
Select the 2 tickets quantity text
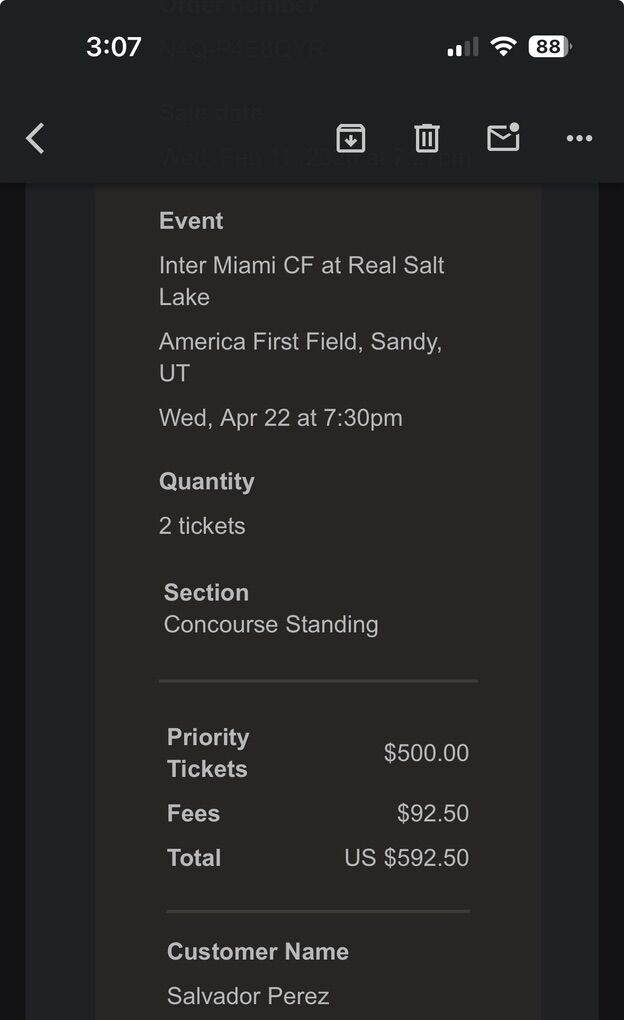click(202, 526)
